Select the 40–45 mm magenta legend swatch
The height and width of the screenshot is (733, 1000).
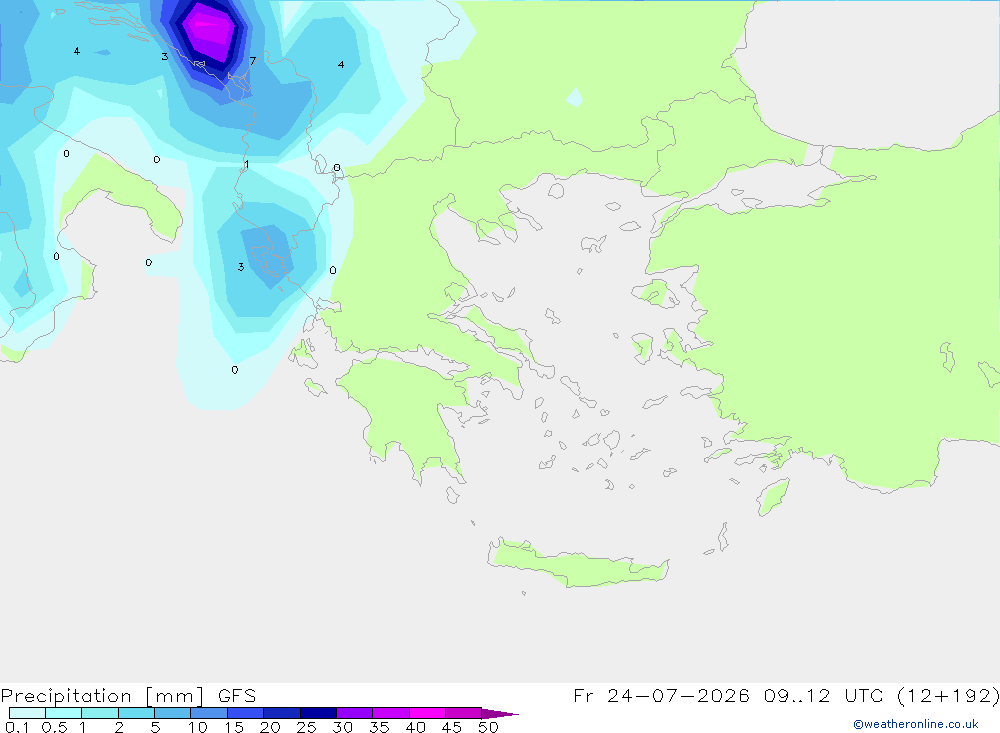pos(427,713)
